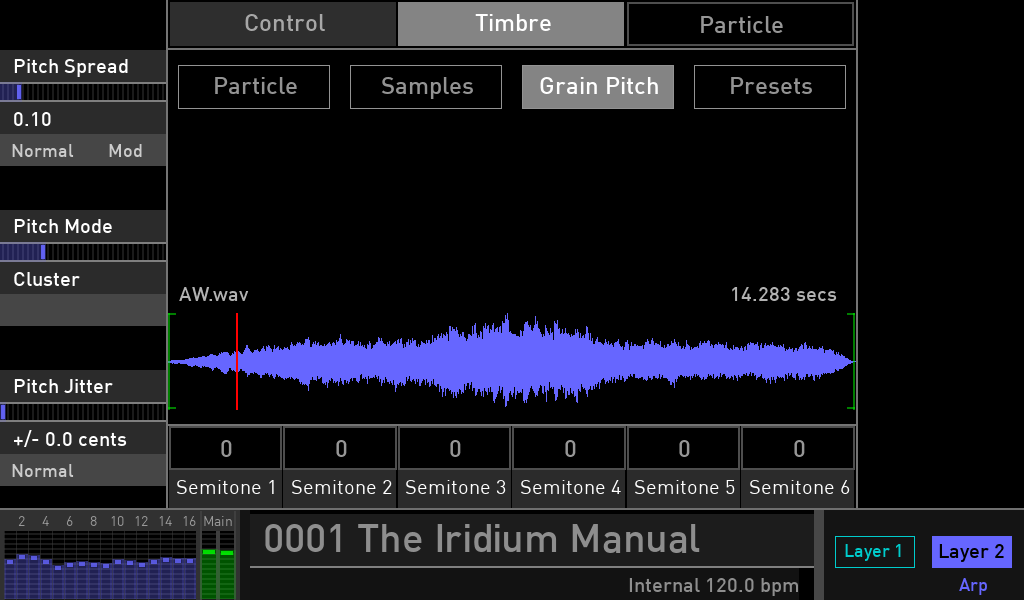Select the red playhead marker in waveform
Screen dimensions: 1024x600
tap(237, 362)
